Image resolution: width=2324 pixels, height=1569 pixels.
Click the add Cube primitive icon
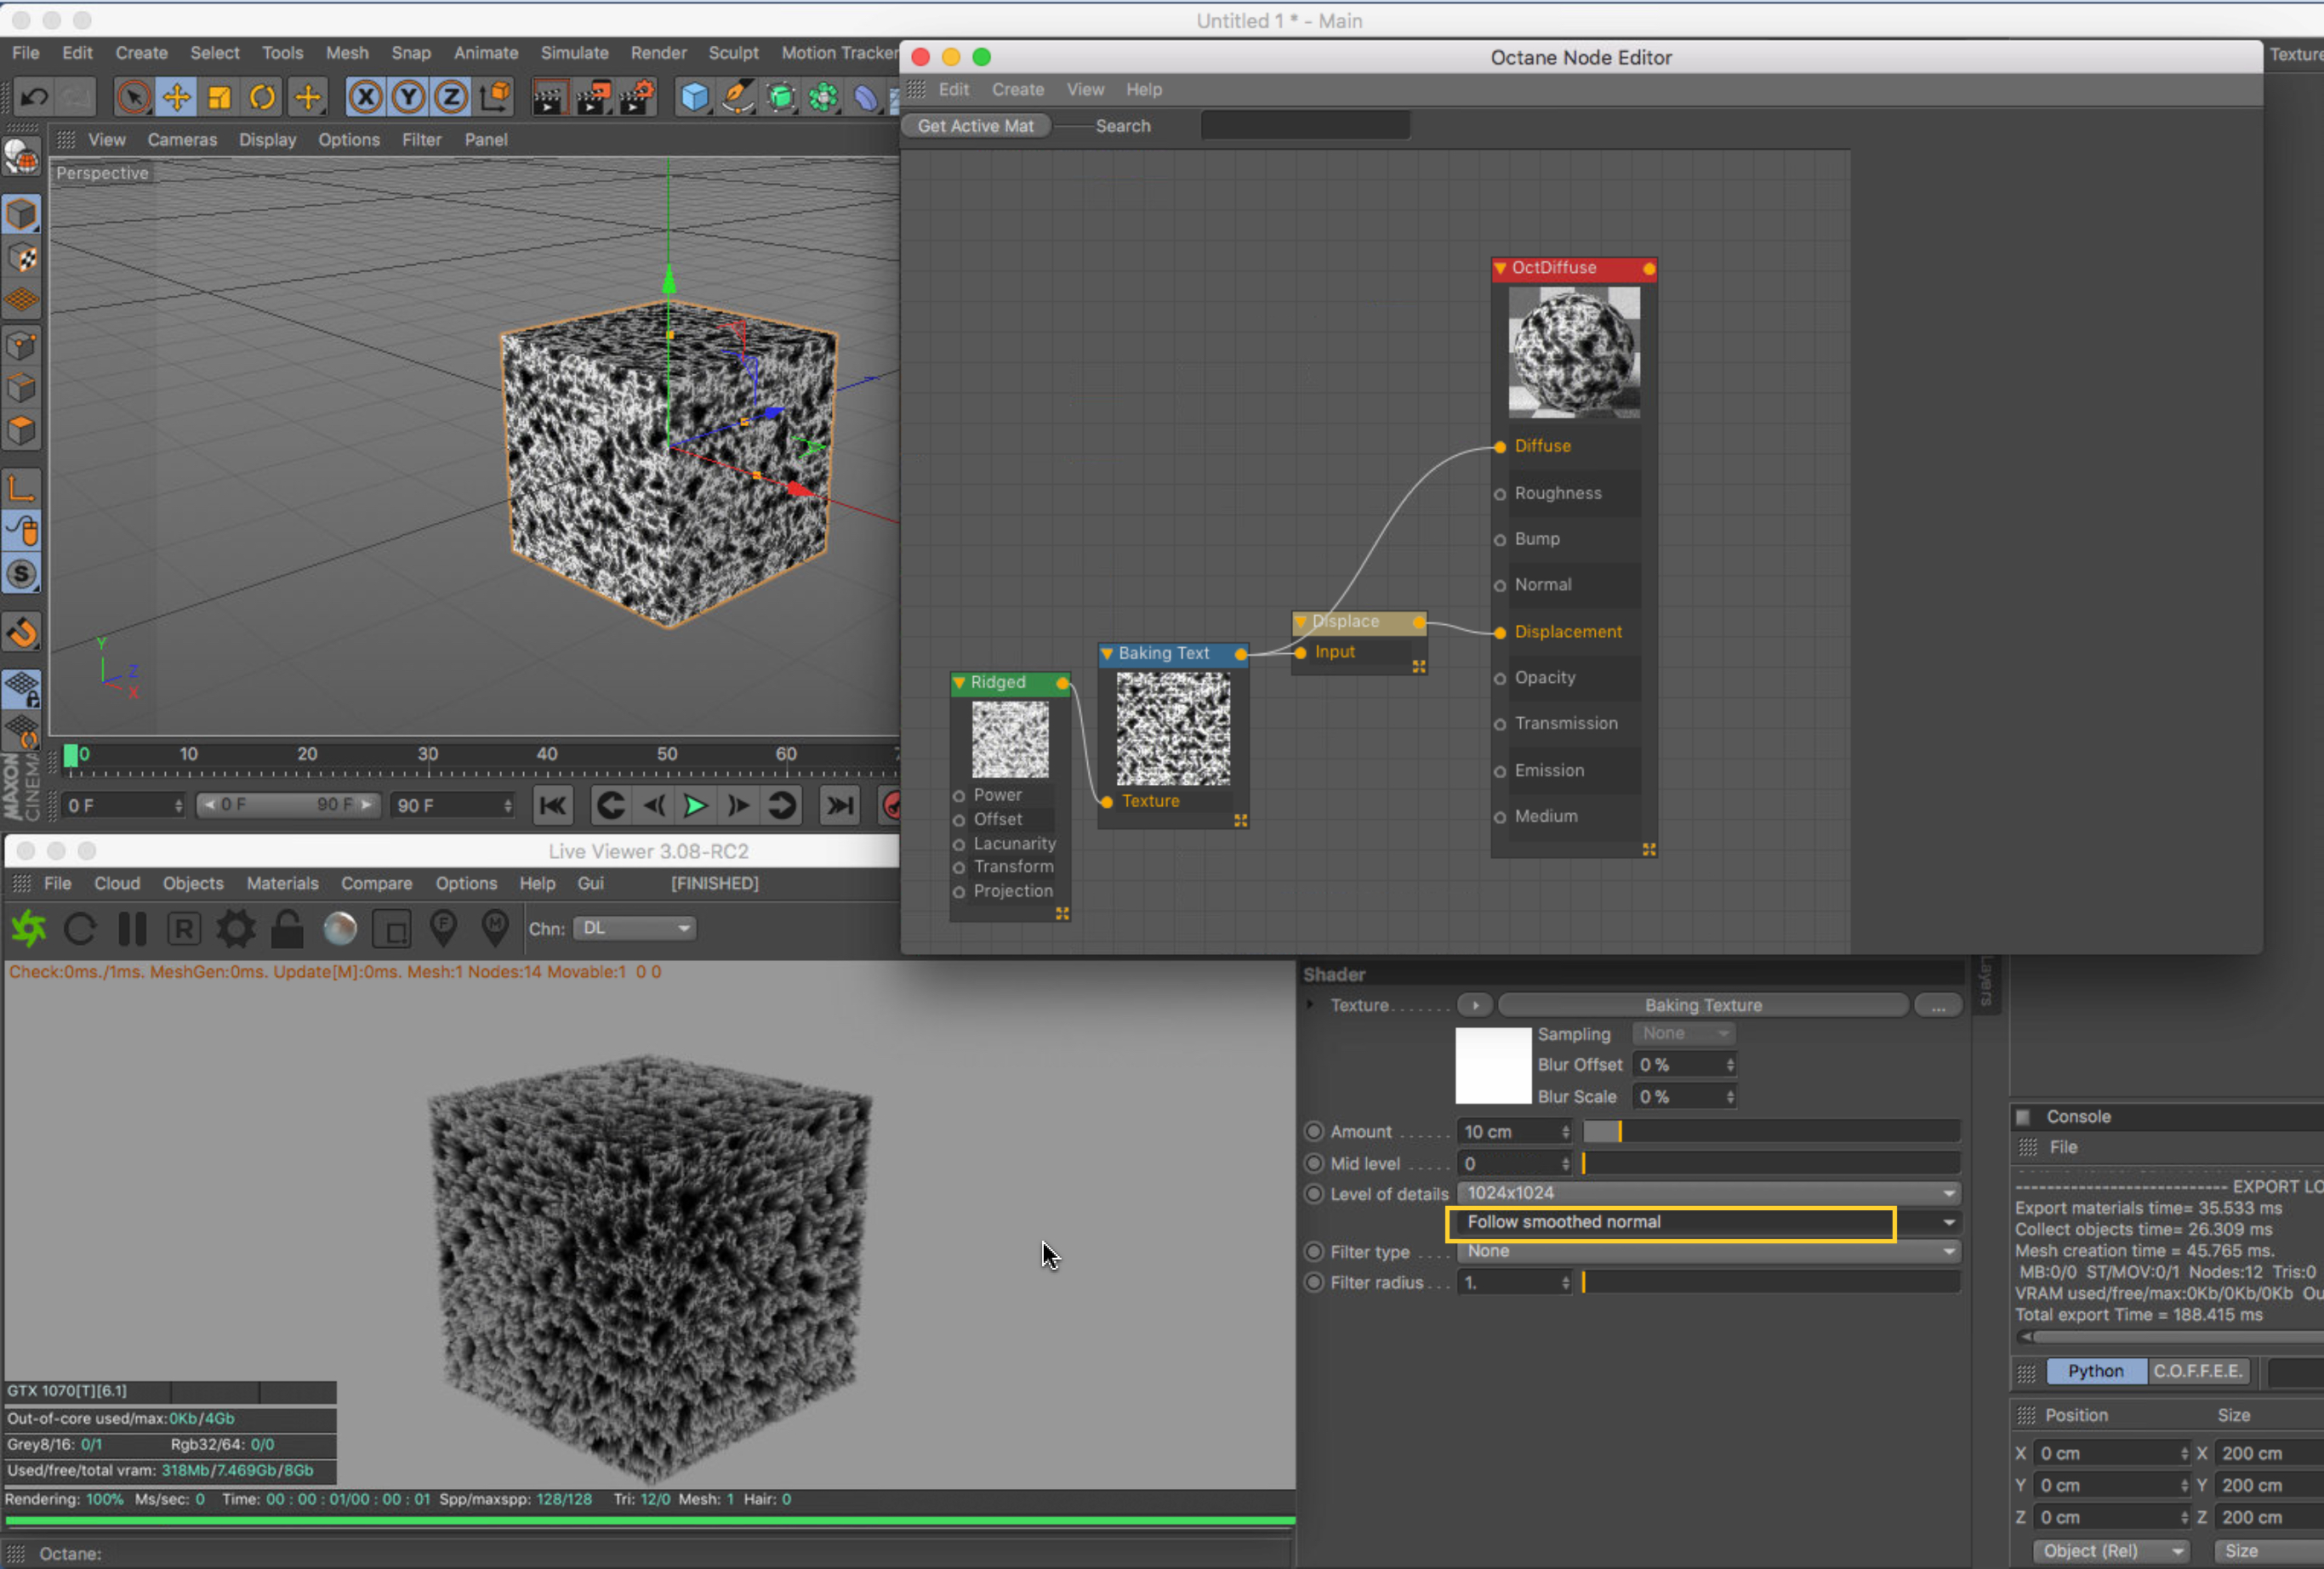click(694, 97)
